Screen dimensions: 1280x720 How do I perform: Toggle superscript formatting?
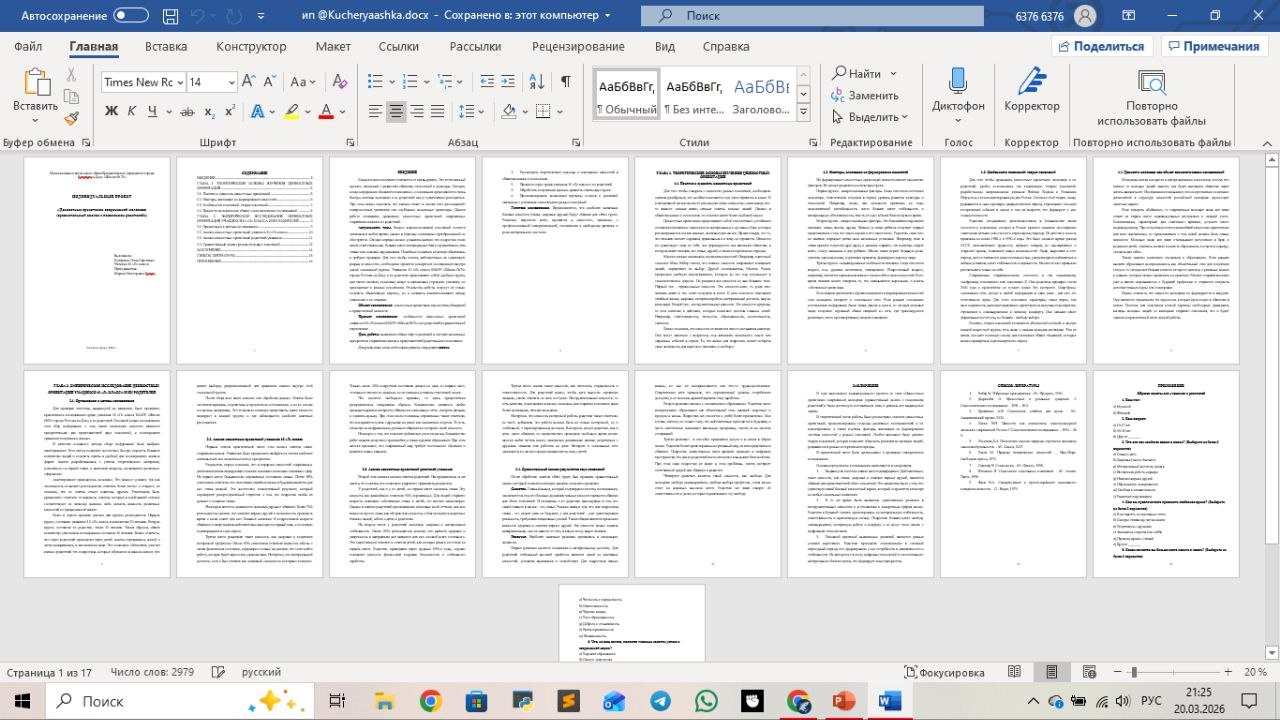click(231, 111)
